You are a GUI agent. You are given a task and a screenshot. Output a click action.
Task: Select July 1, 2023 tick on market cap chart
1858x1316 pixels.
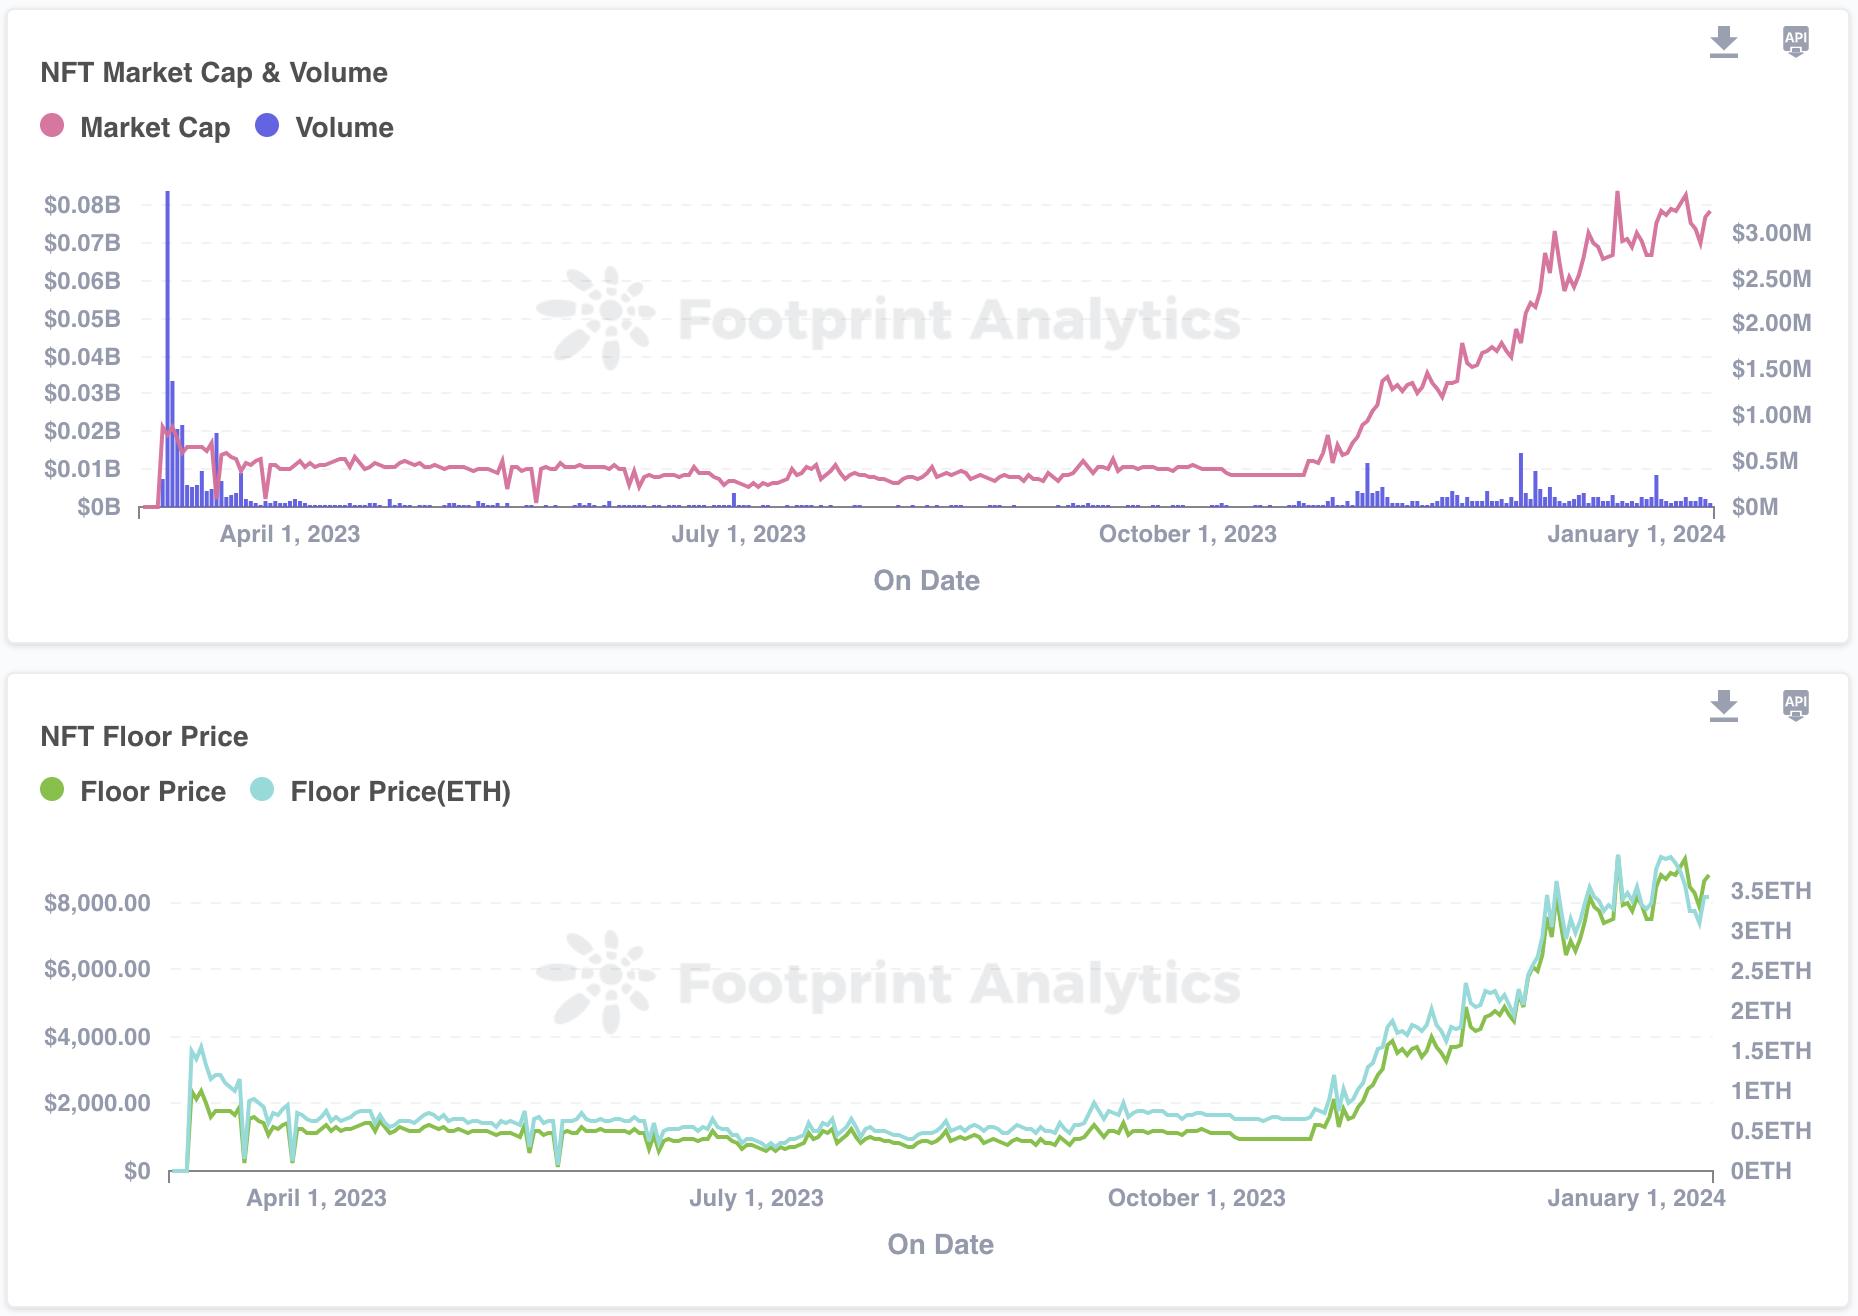tap(738, 534)
